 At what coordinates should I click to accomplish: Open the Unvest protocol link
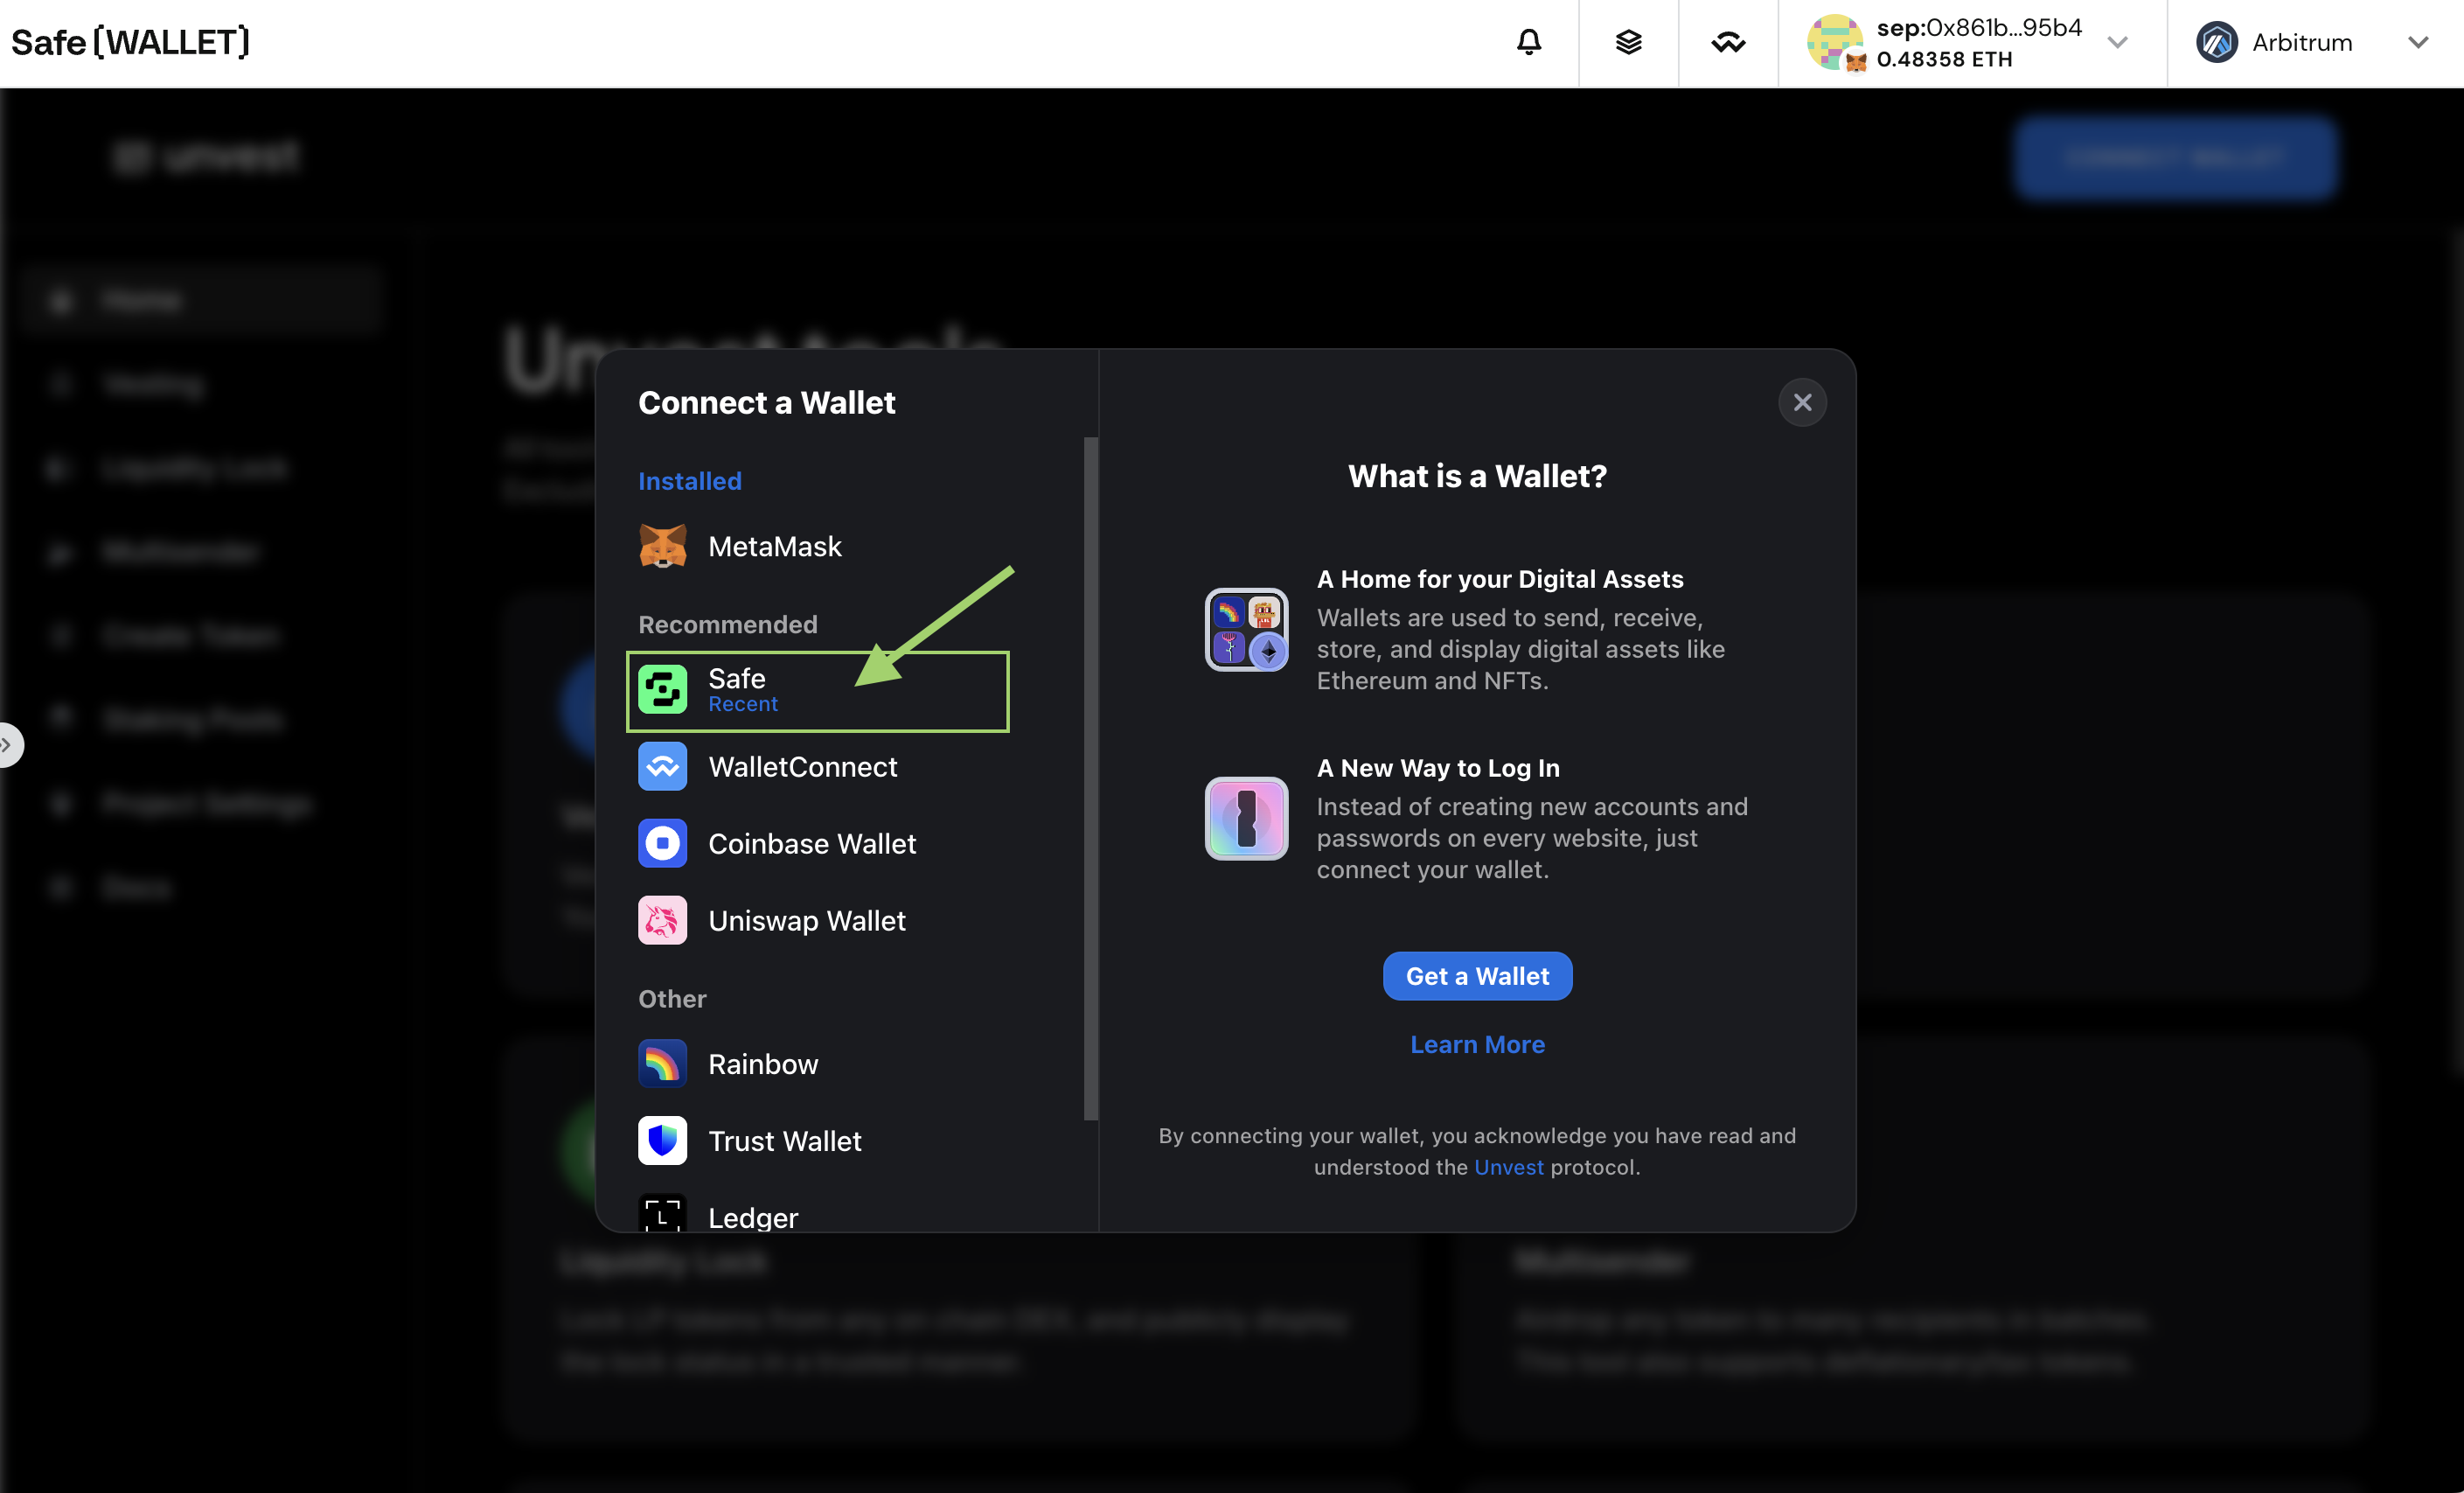1508,1167
